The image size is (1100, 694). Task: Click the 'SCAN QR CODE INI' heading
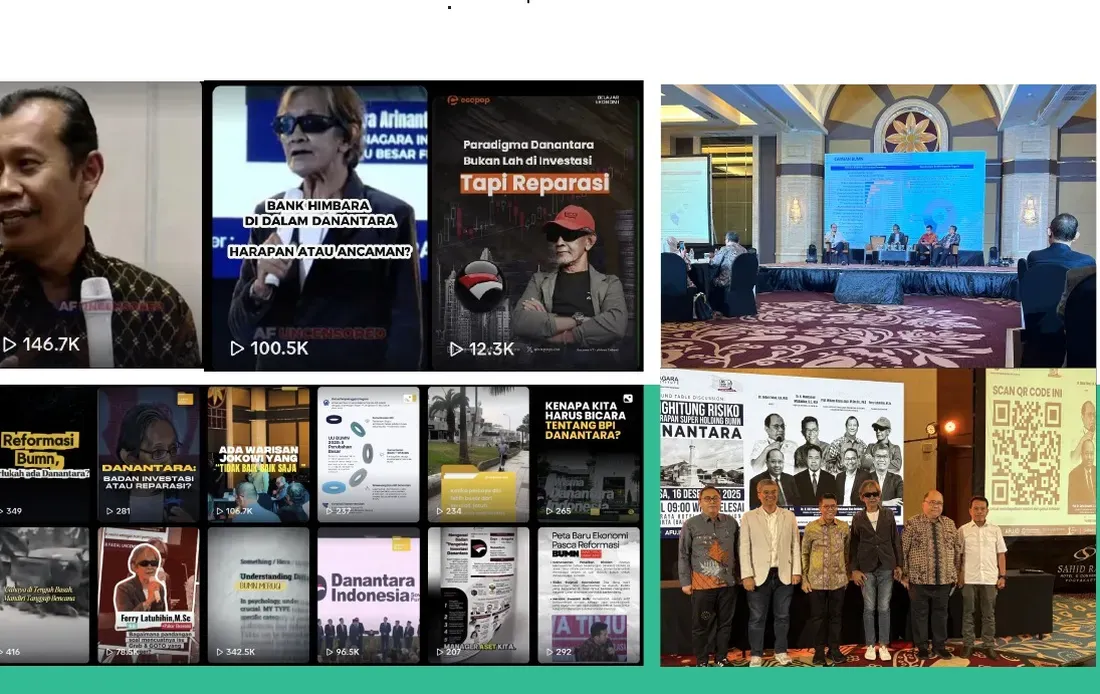point(1026,391)
